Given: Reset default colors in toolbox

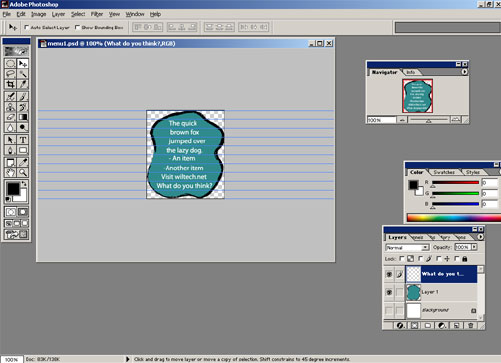Looking at the screenshot, I should pyautogui.click(x=8, y=199).
